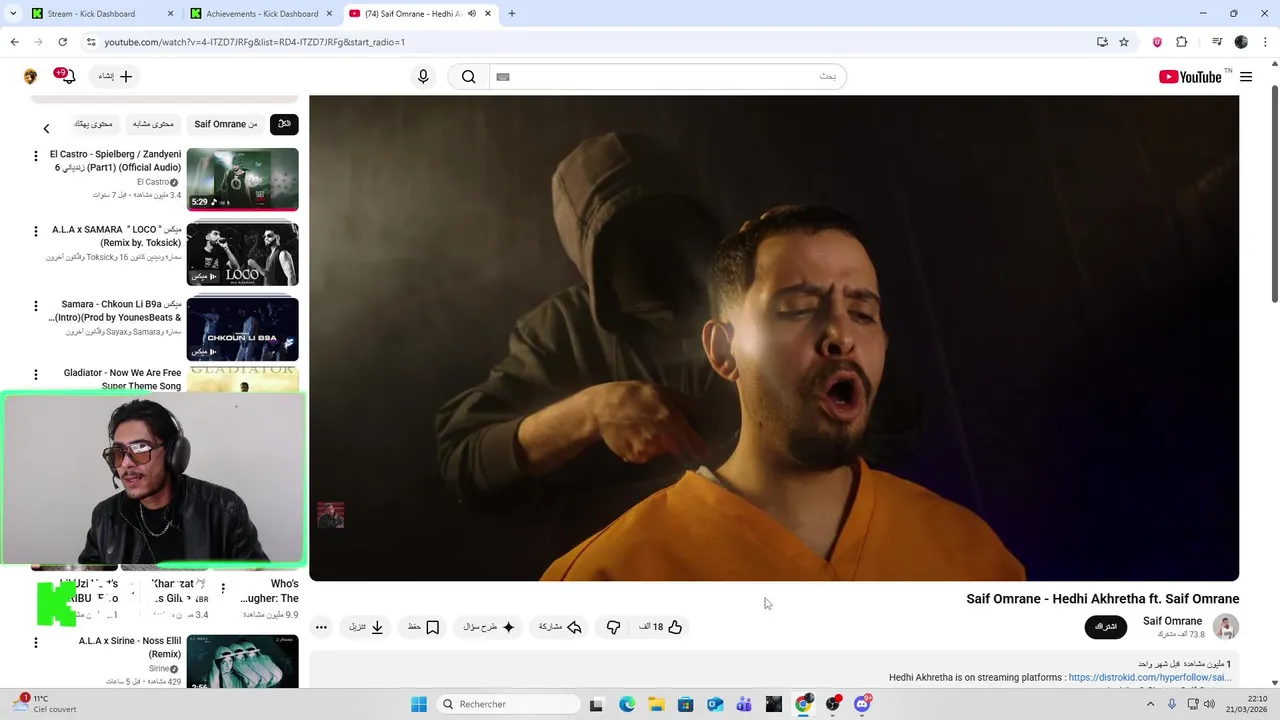Click the small channel watermark on video
1280x720 pixels.
click(331, 515)
